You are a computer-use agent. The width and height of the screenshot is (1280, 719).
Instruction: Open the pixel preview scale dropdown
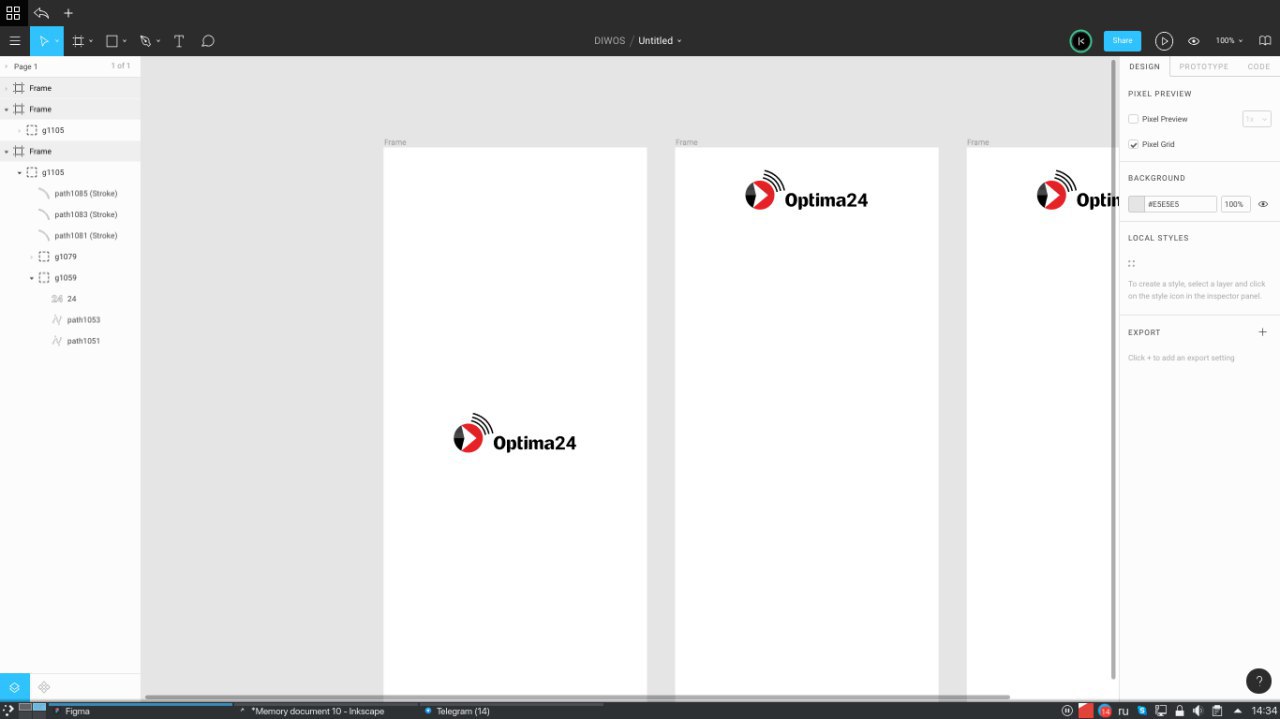click(1256, 119)
